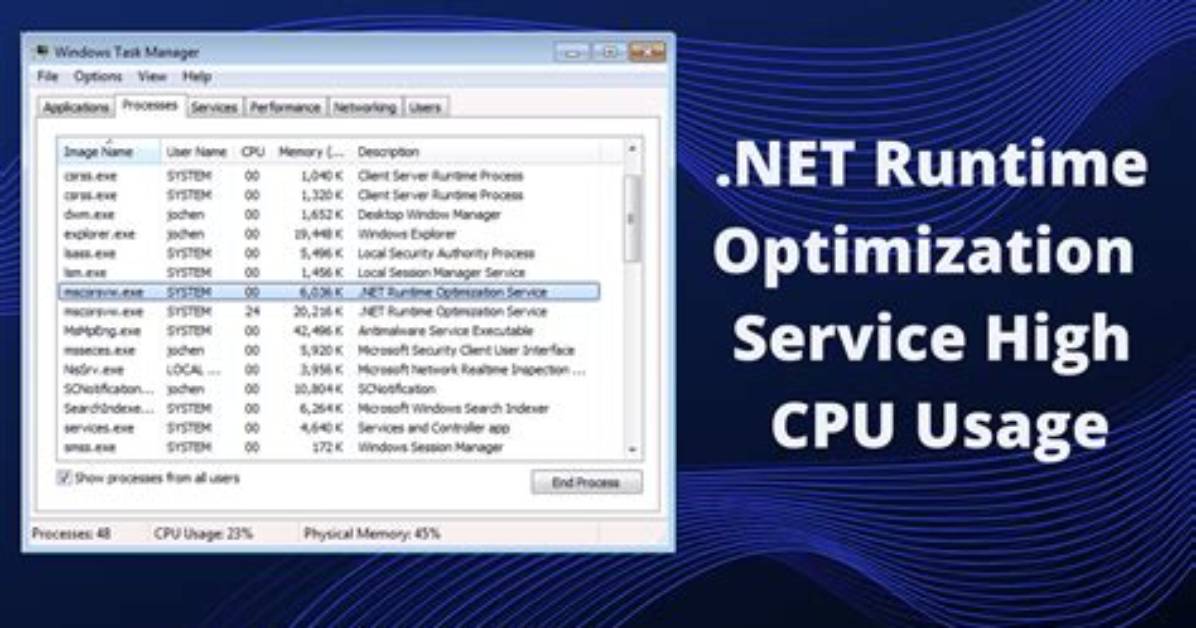Select the smss.exe process
Viewport: 1196px width, 628px height.
coord(329,447)
